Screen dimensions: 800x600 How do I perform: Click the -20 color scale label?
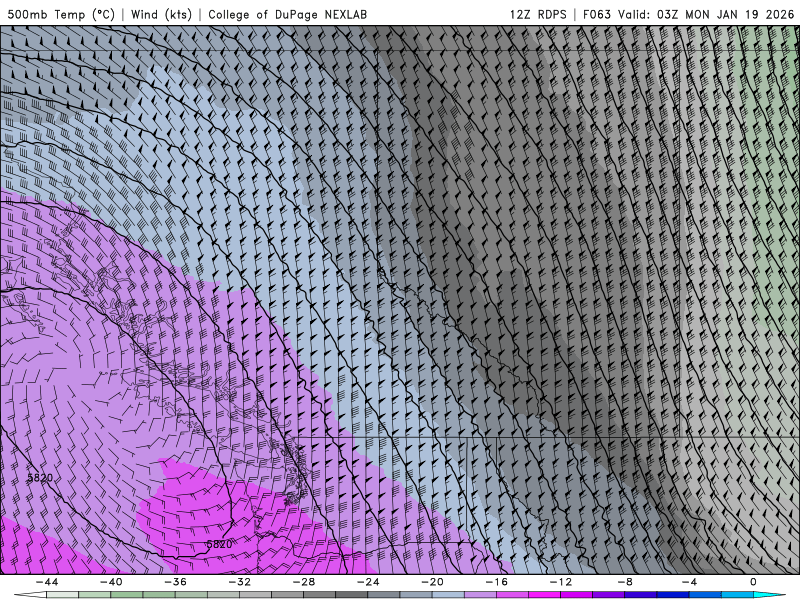coord(432,582)
